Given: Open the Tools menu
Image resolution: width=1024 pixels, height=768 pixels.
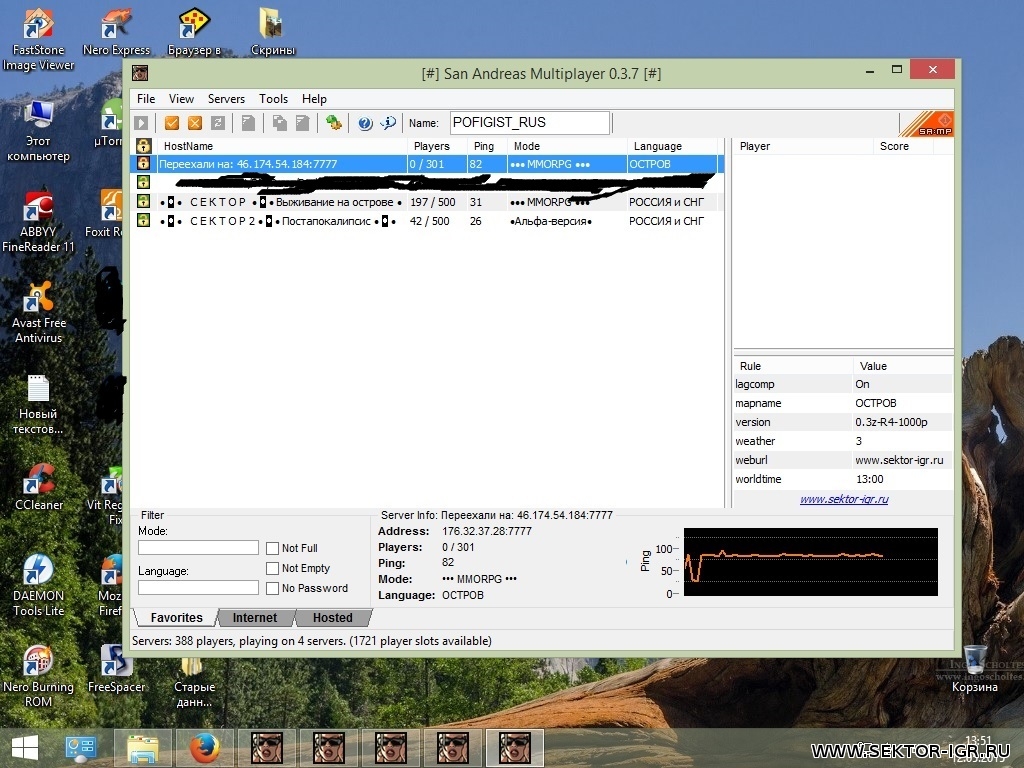Looking at the screenshot, I should click(x=273, y=99).
